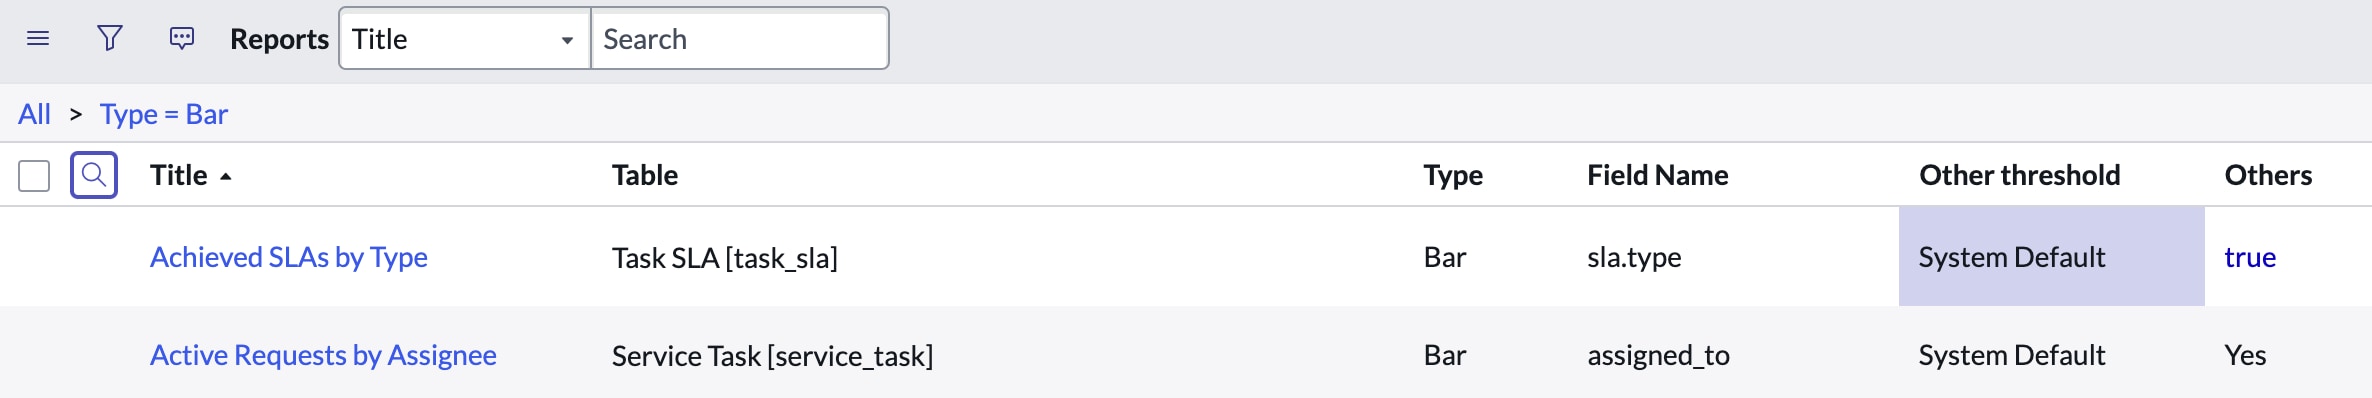Sort by the Type column header

click(1453, 175)
